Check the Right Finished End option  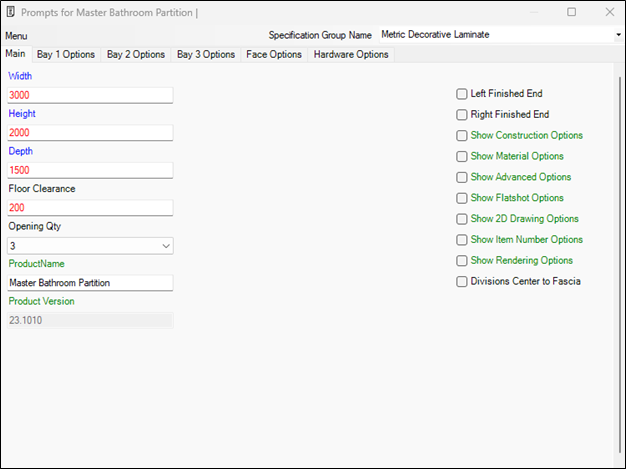(462, 115)
